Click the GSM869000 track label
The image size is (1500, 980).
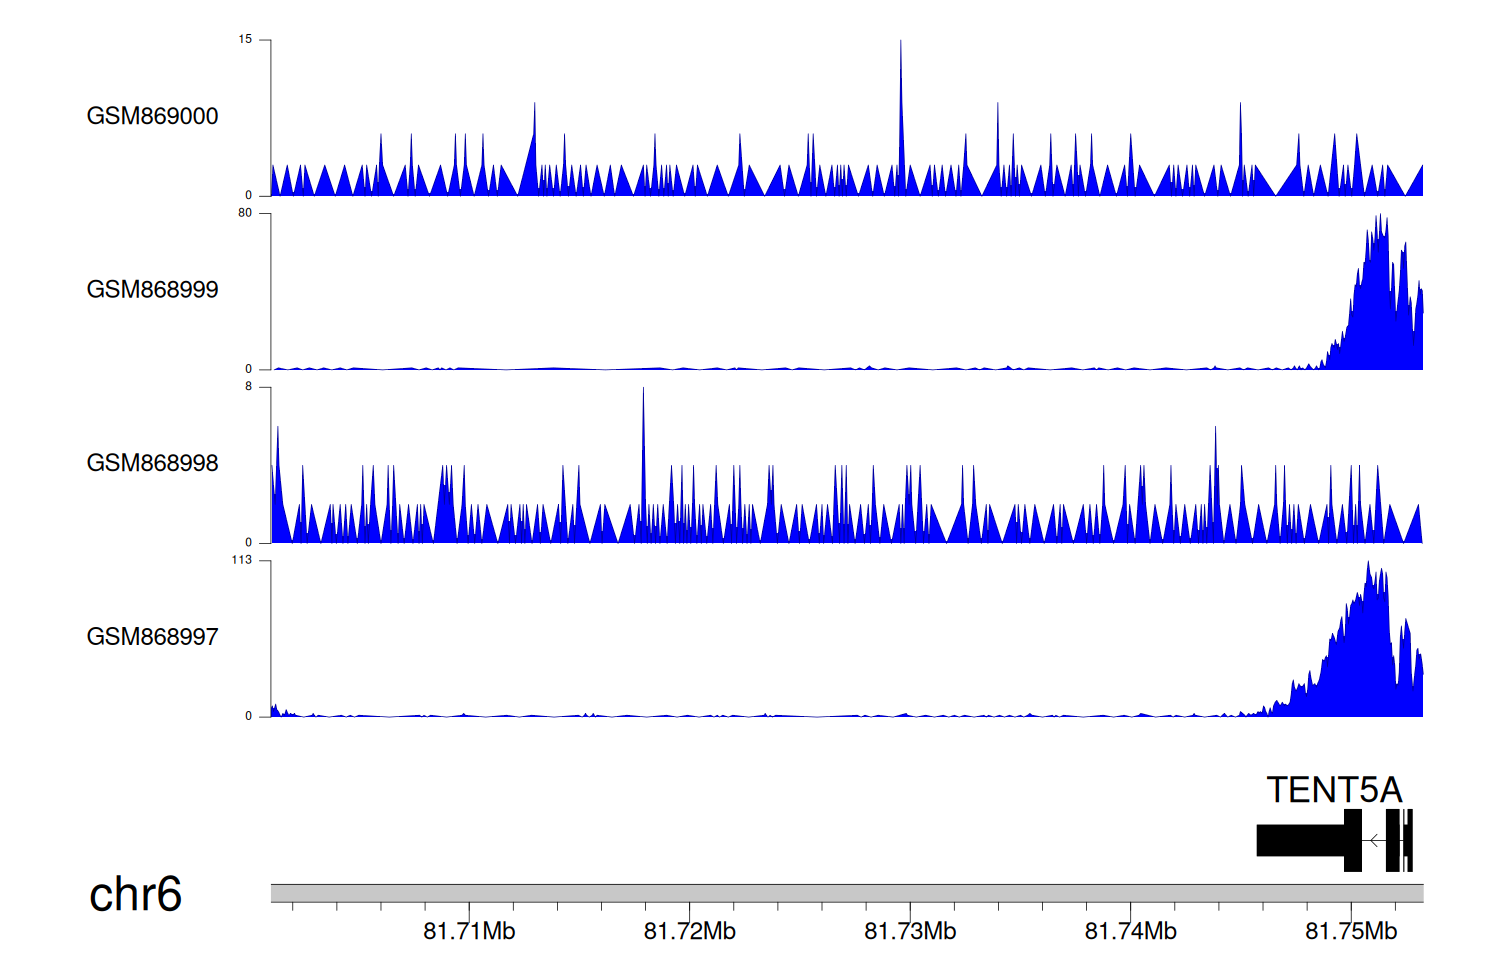point(152,116)
